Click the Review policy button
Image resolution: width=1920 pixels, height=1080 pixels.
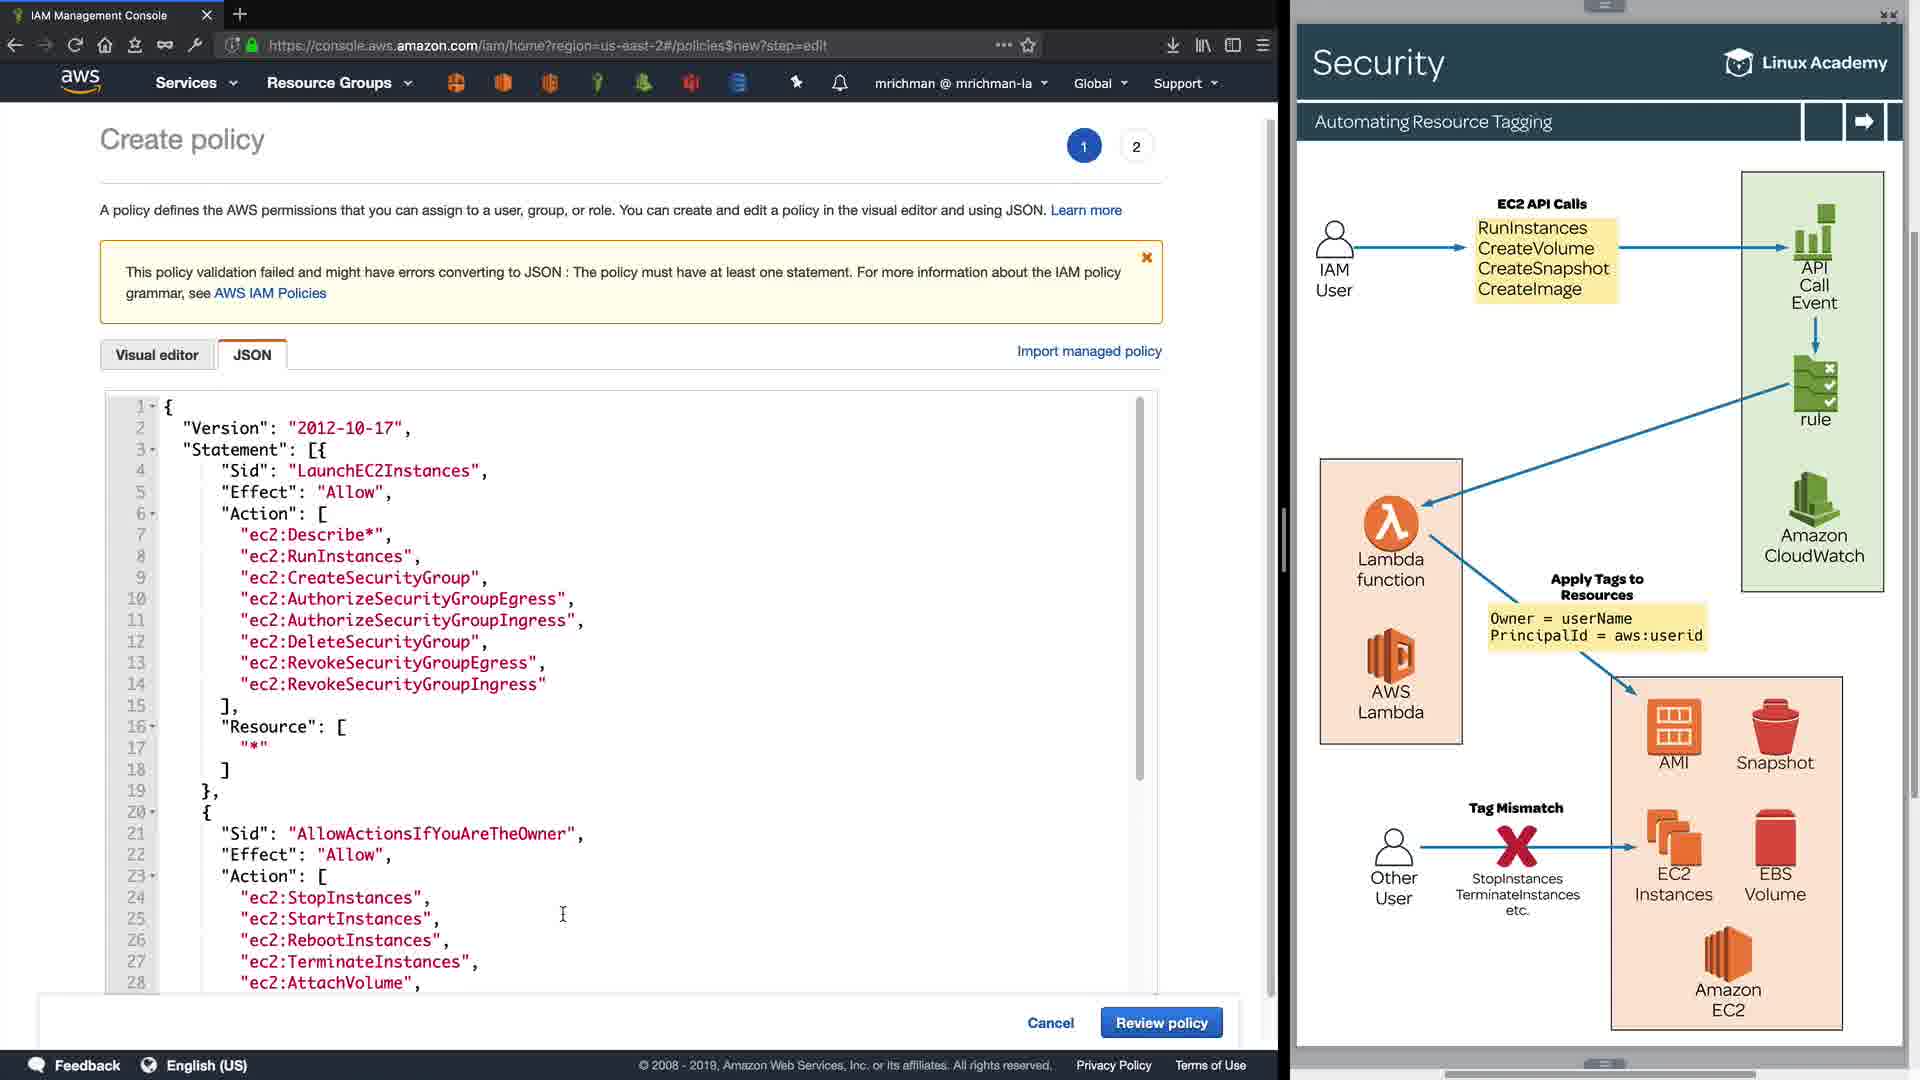pyautogui.click(x=1161, y=1023)
